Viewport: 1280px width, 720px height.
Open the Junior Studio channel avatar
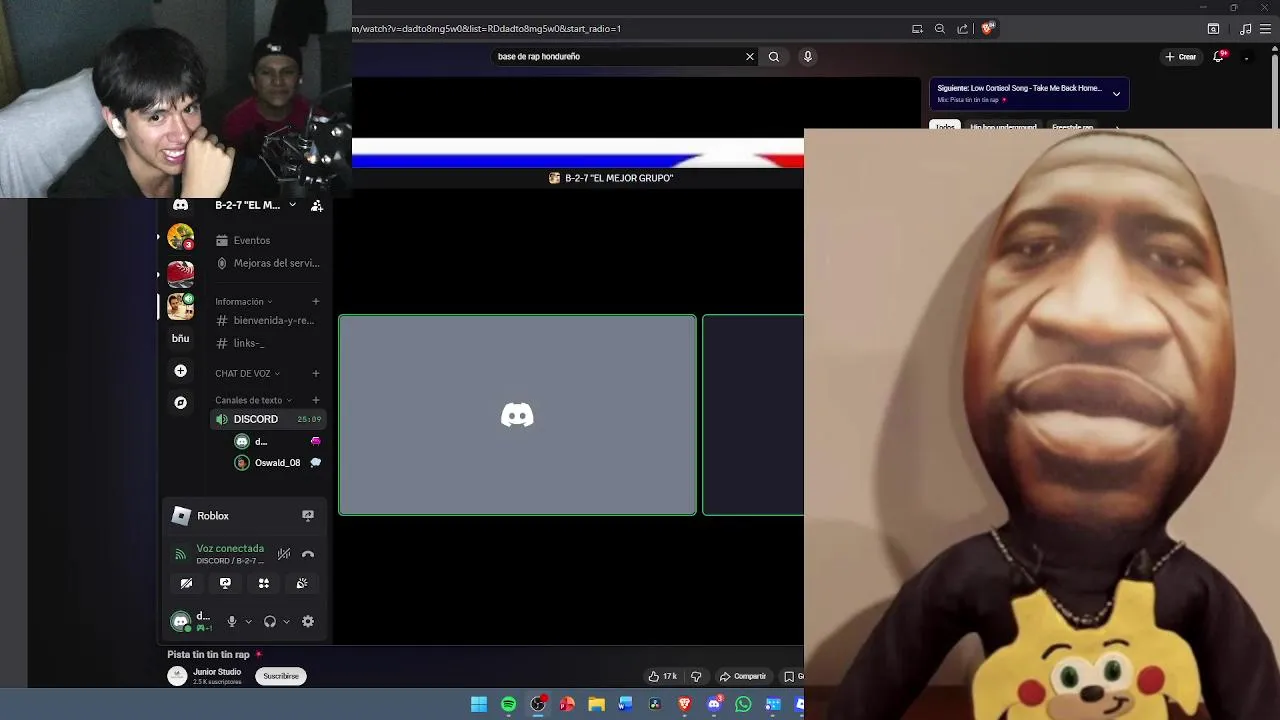177,676
